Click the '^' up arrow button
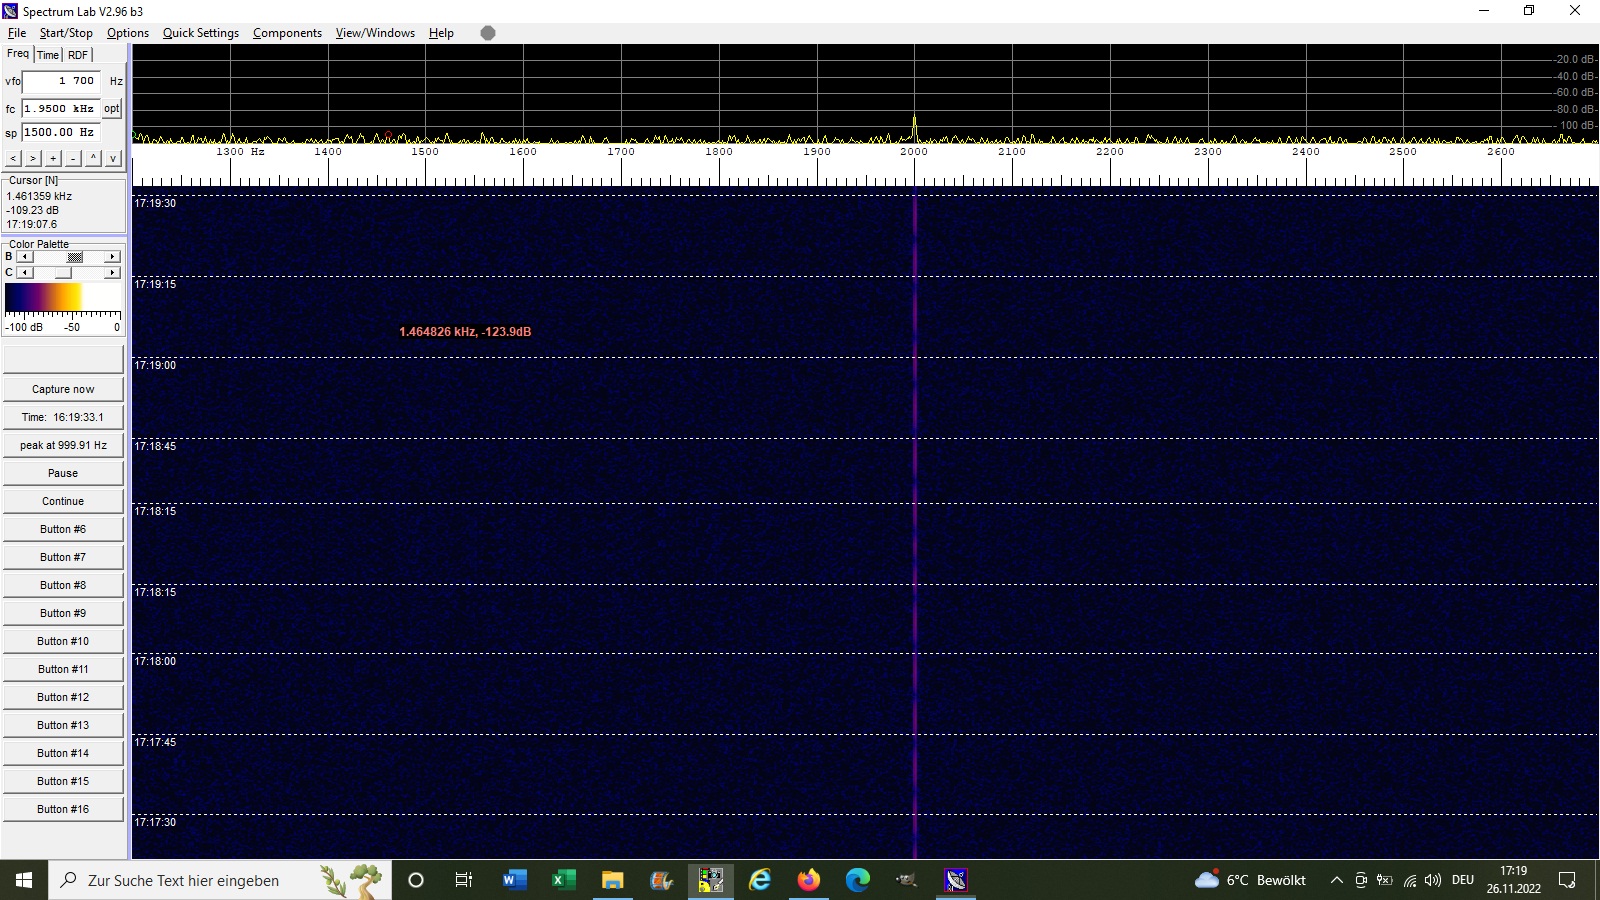 93,158
